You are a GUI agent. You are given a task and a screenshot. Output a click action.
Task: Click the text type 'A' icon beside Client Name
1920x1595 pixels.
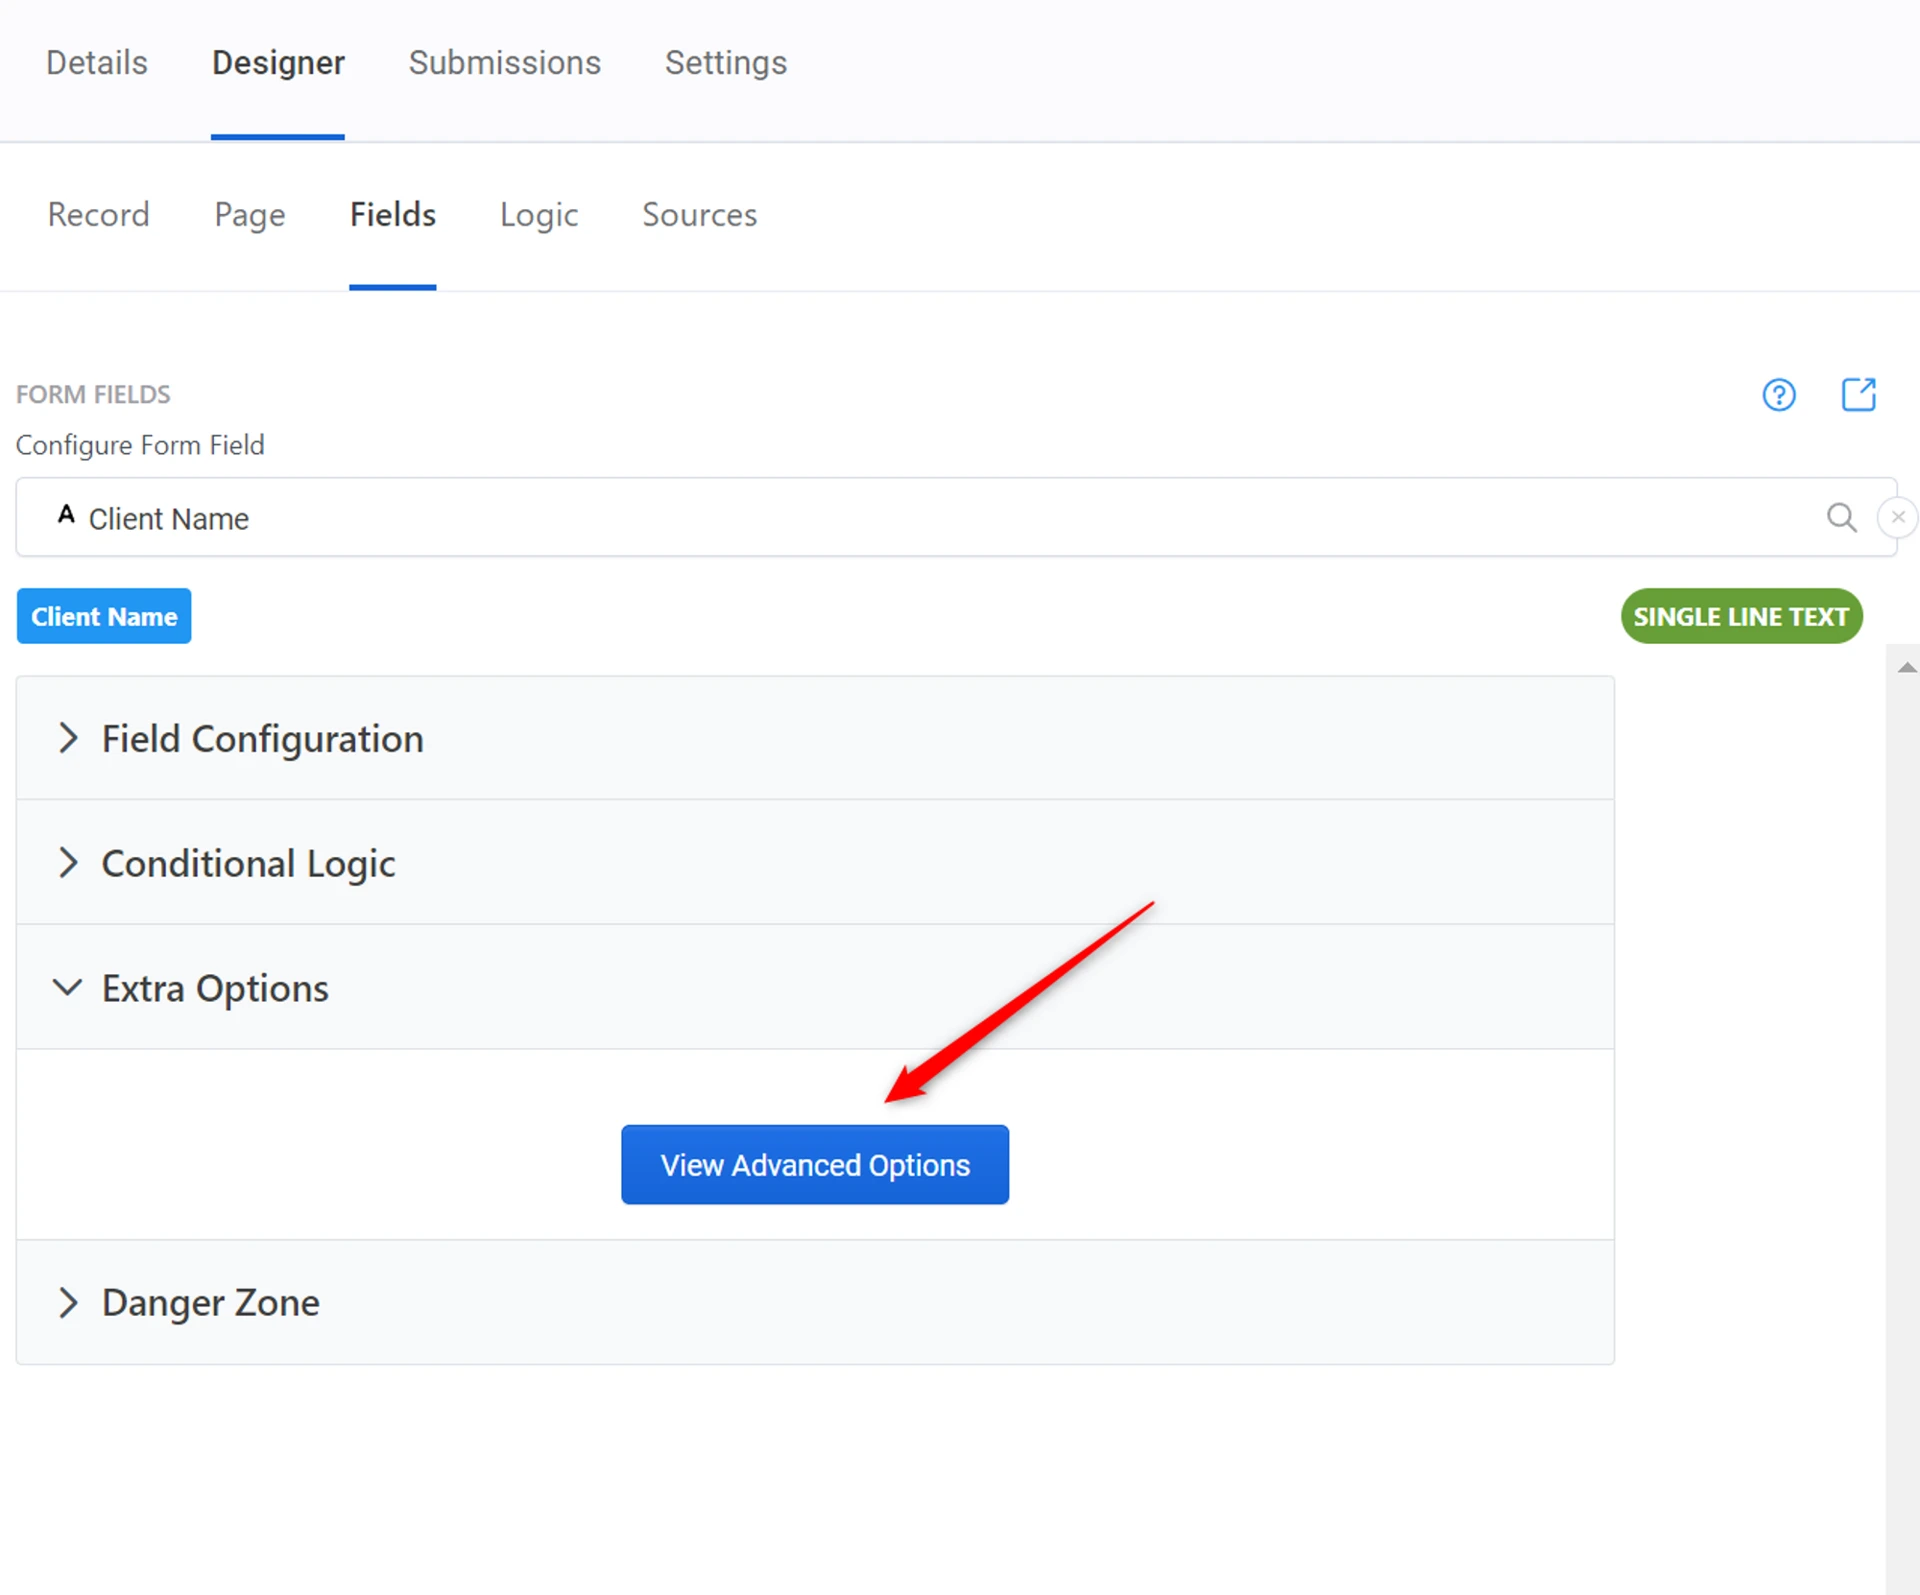[x=66, y=515]
